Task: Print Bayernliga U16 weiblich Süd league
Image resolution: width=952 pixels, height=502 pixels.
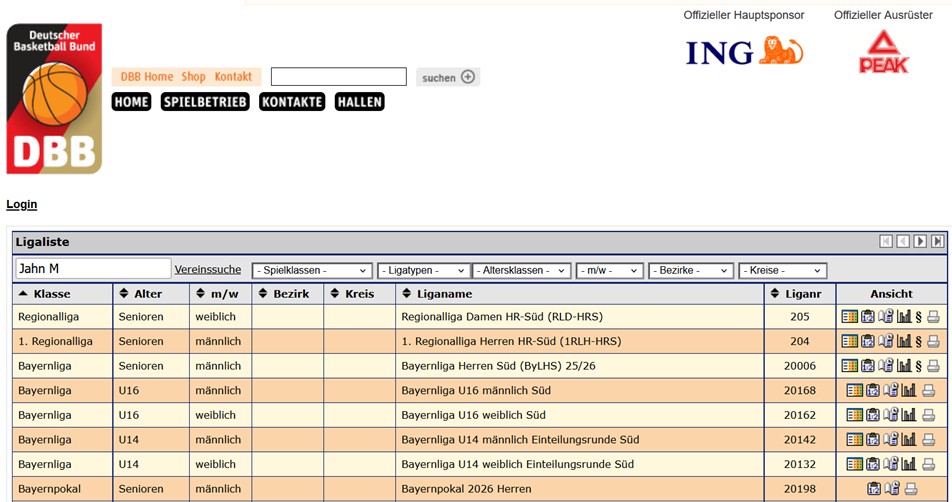Action: [x=928, y=415]
